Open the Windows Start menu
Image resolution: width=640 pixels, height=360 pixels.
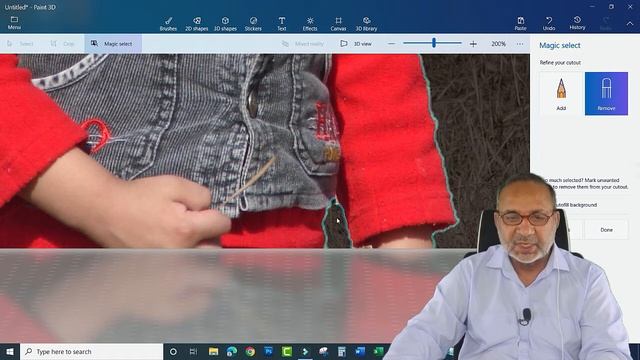[x=10, y=351]
